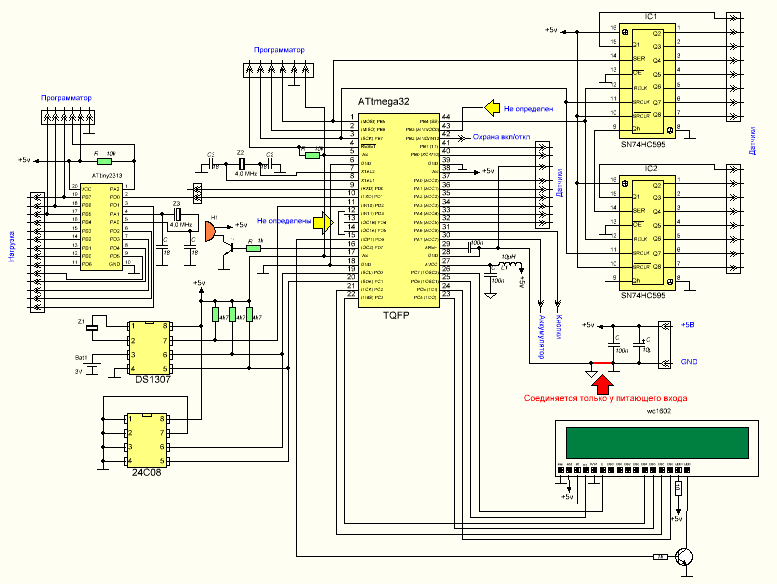The image size is (777, 584).
Task: Click the 'Программатор' label above ATmega32
Action: [x=279, y=49]
